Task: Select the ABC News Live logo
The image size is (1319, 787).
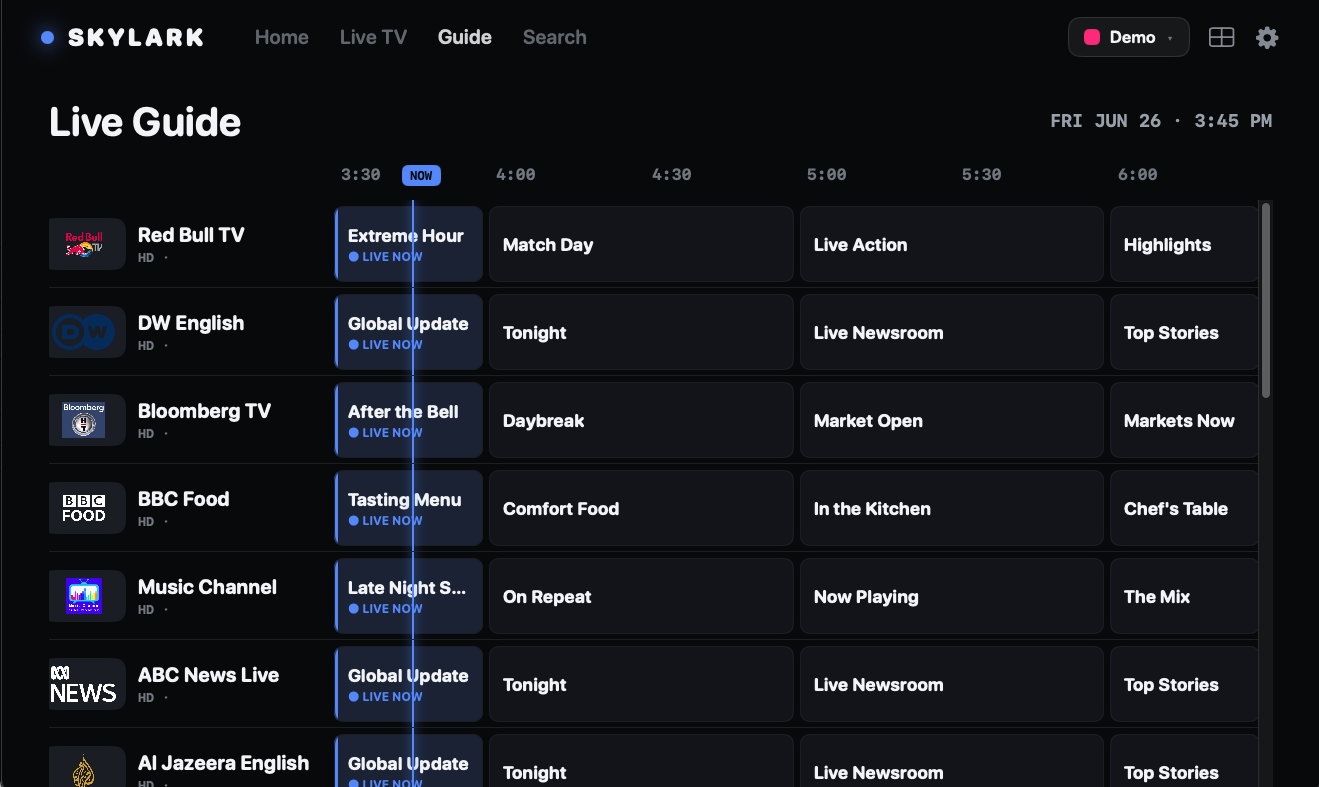Action: [87, 684]
